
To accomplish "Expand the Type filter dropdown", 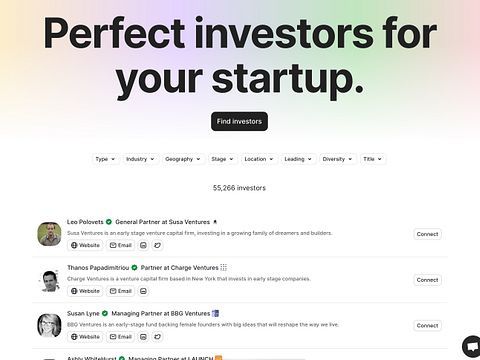I will coord(105,159).
